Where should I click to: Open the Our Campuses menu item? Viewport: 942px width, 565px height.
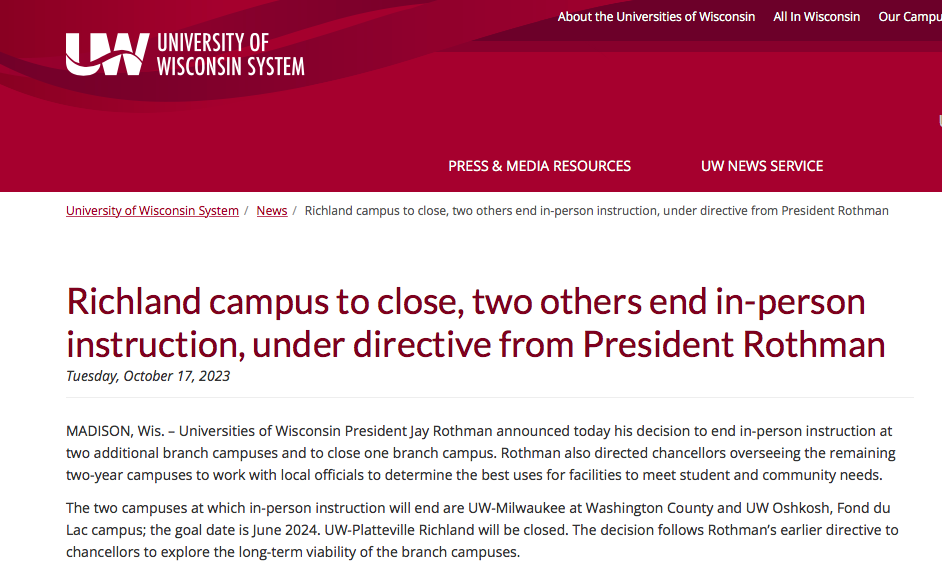pyautogui.click(x=910, y=17)
